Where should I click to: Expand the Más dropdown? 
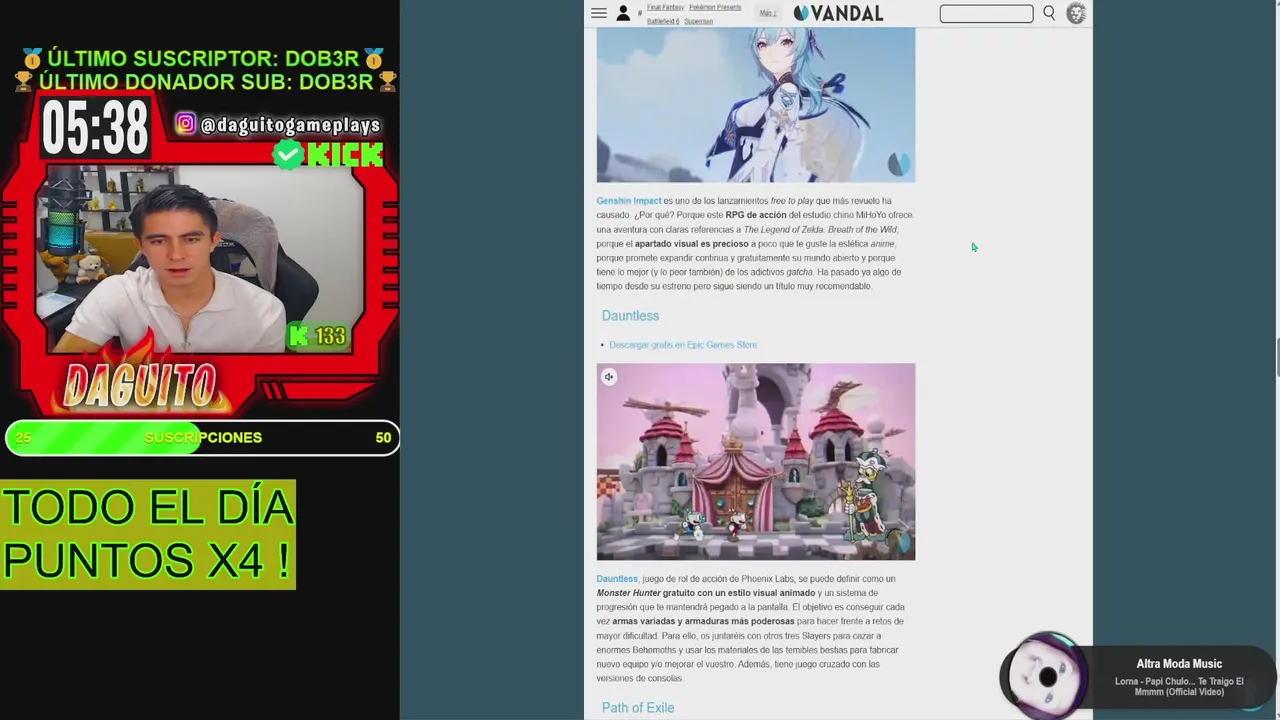(x=767, y=13)
